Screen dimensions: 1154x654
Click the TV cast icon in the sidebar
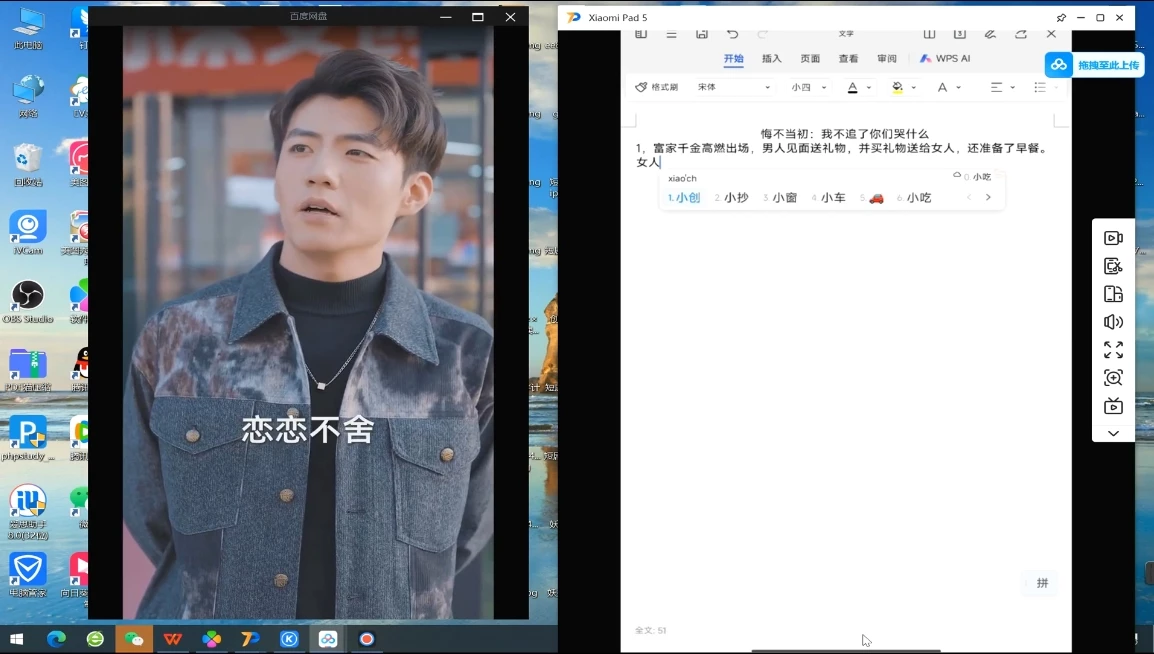click(x=1113, y=405)
